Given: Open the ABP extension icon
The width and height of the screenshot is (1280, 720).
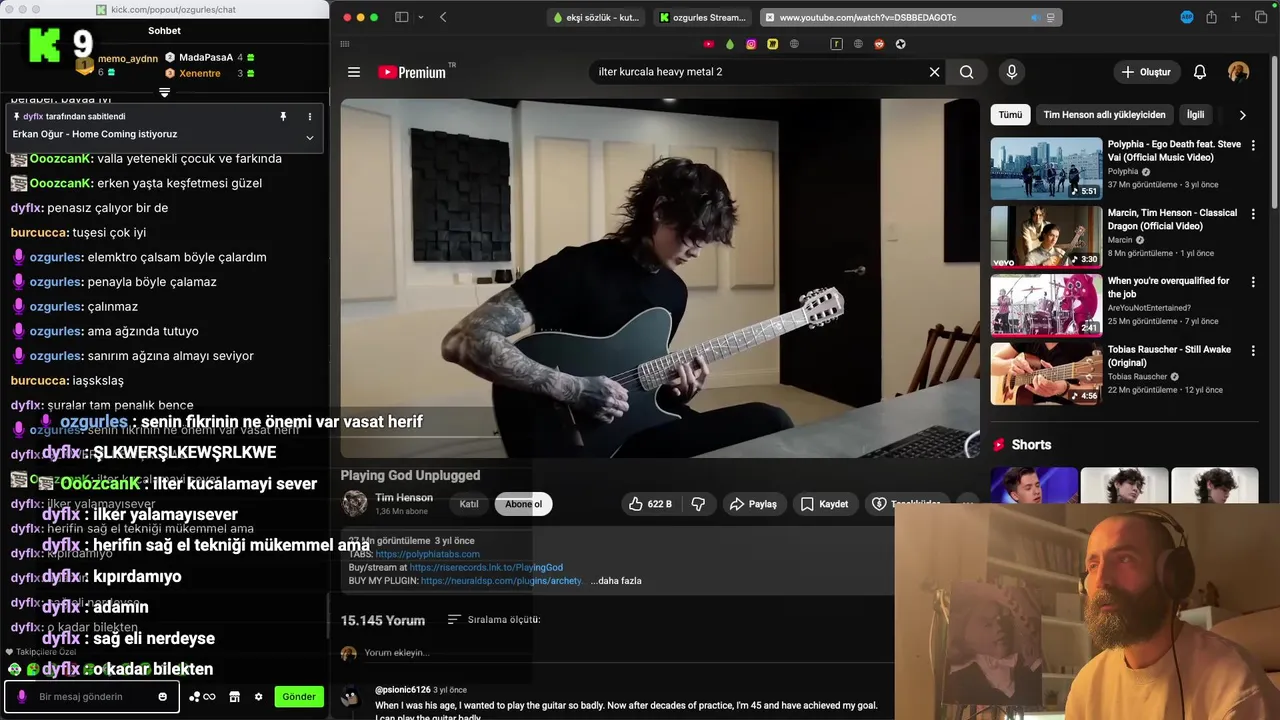Looking at the screenshot, I should coord(1186,17).
